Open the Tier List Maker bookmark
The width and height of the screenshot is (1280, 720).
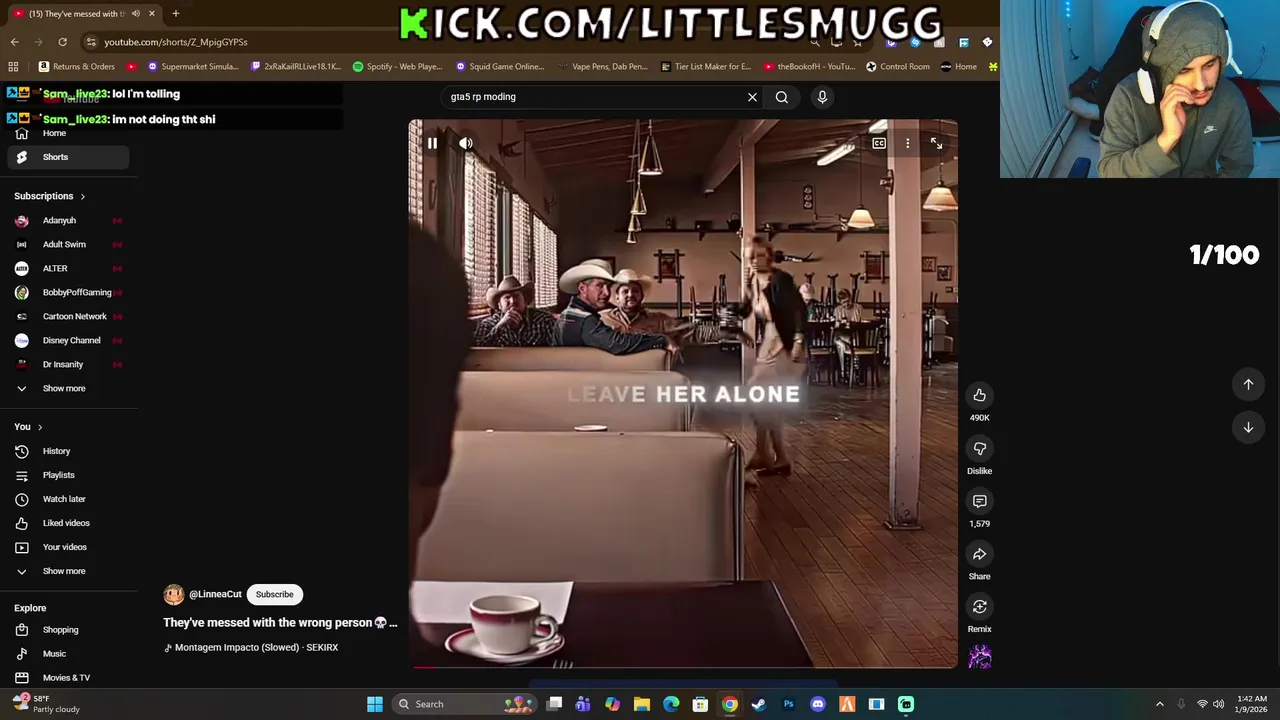pos(706,67)
